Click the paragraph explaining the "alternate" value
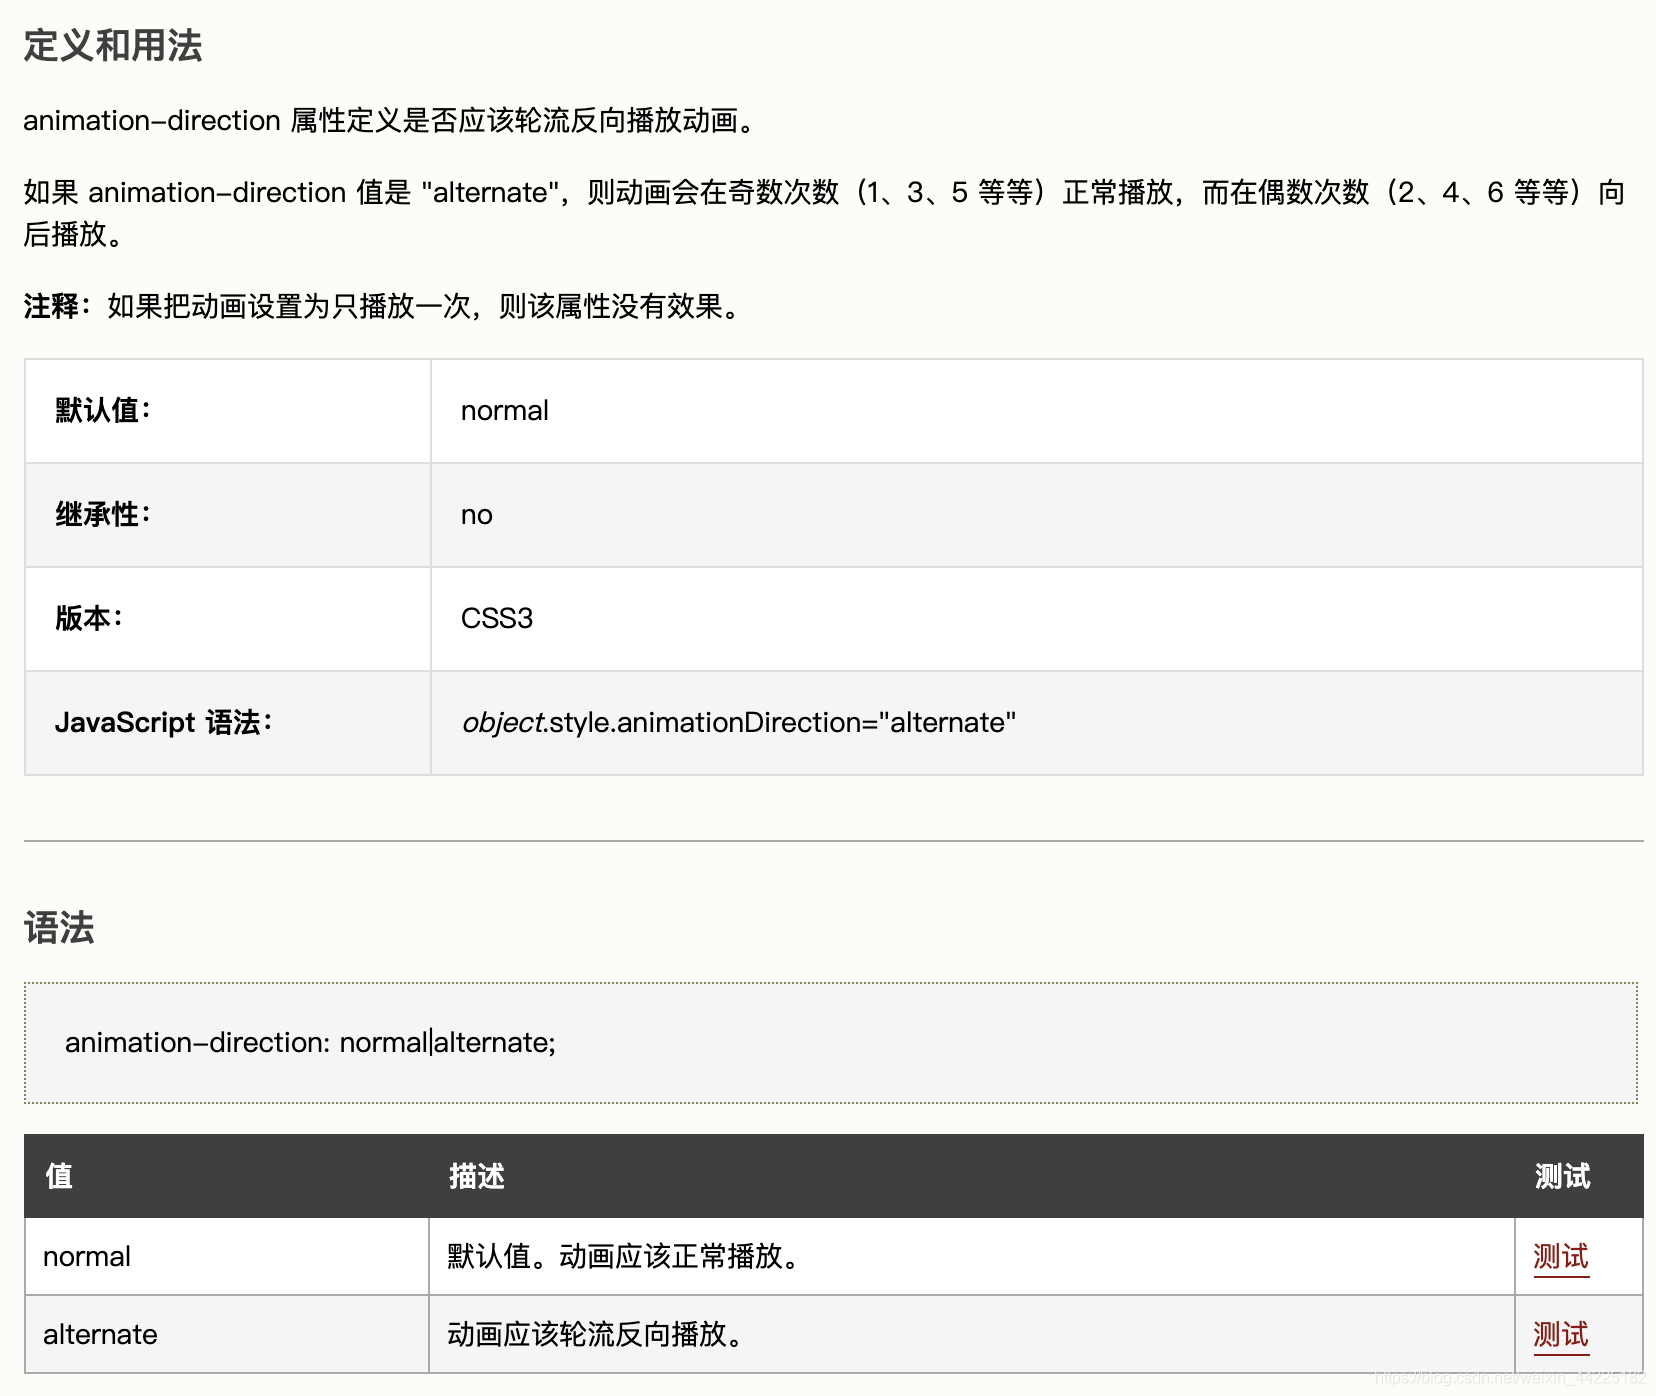This screenshot has height=1396, width=1656. (825, 213)
